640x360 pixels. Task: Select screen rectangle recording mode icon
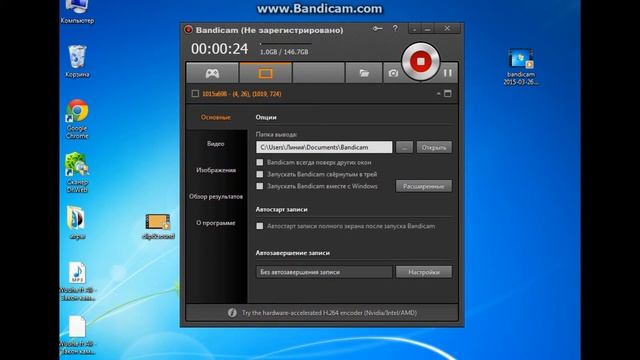tap(265, 73)
